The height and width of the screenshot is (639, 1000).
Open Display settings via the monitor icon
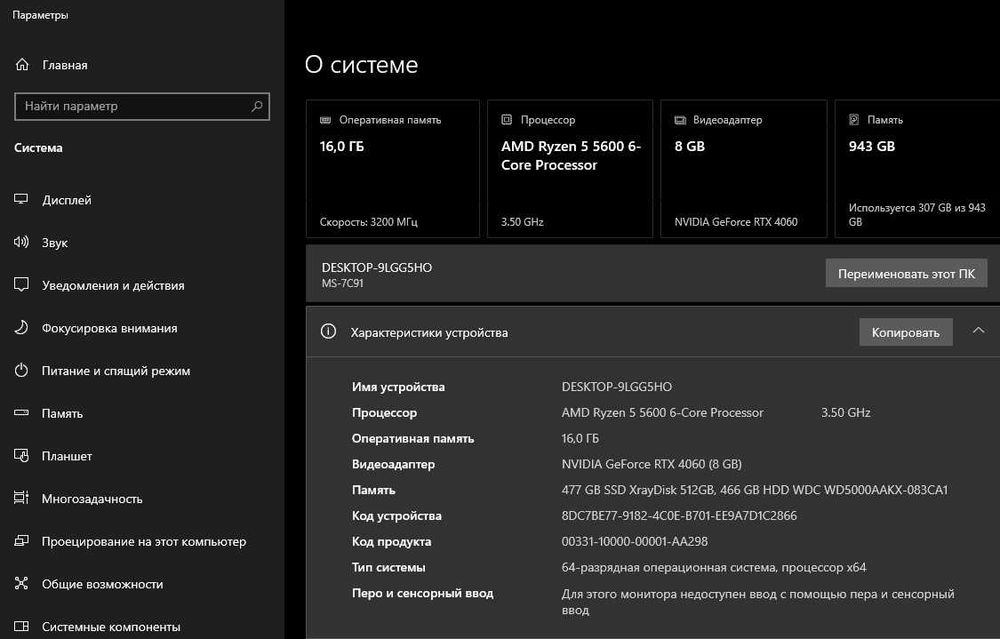click(x=21, y=200)
